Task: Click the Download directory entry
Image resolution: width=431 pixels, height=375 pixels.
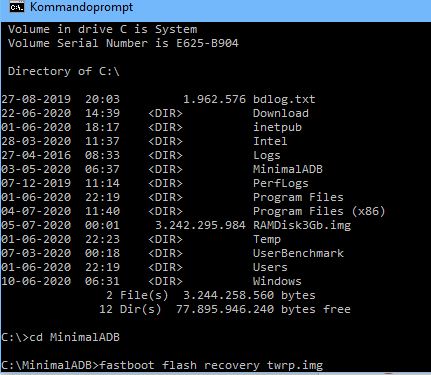Action: tap(281, 113)
